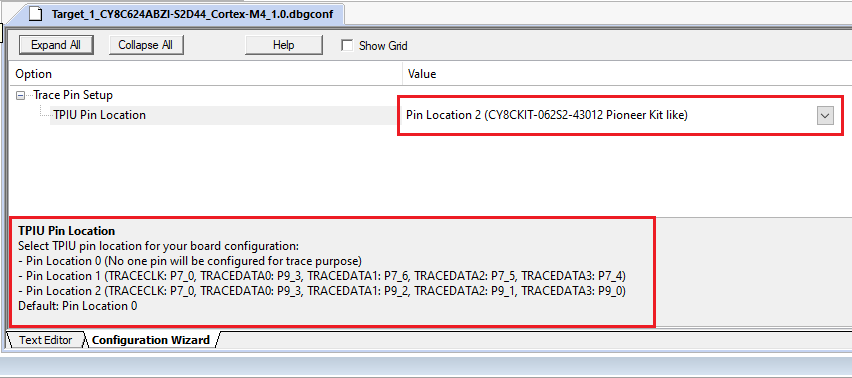This screenshot has width=852, height=378.
Task: Click the Collapse All button
Action: 146,45
